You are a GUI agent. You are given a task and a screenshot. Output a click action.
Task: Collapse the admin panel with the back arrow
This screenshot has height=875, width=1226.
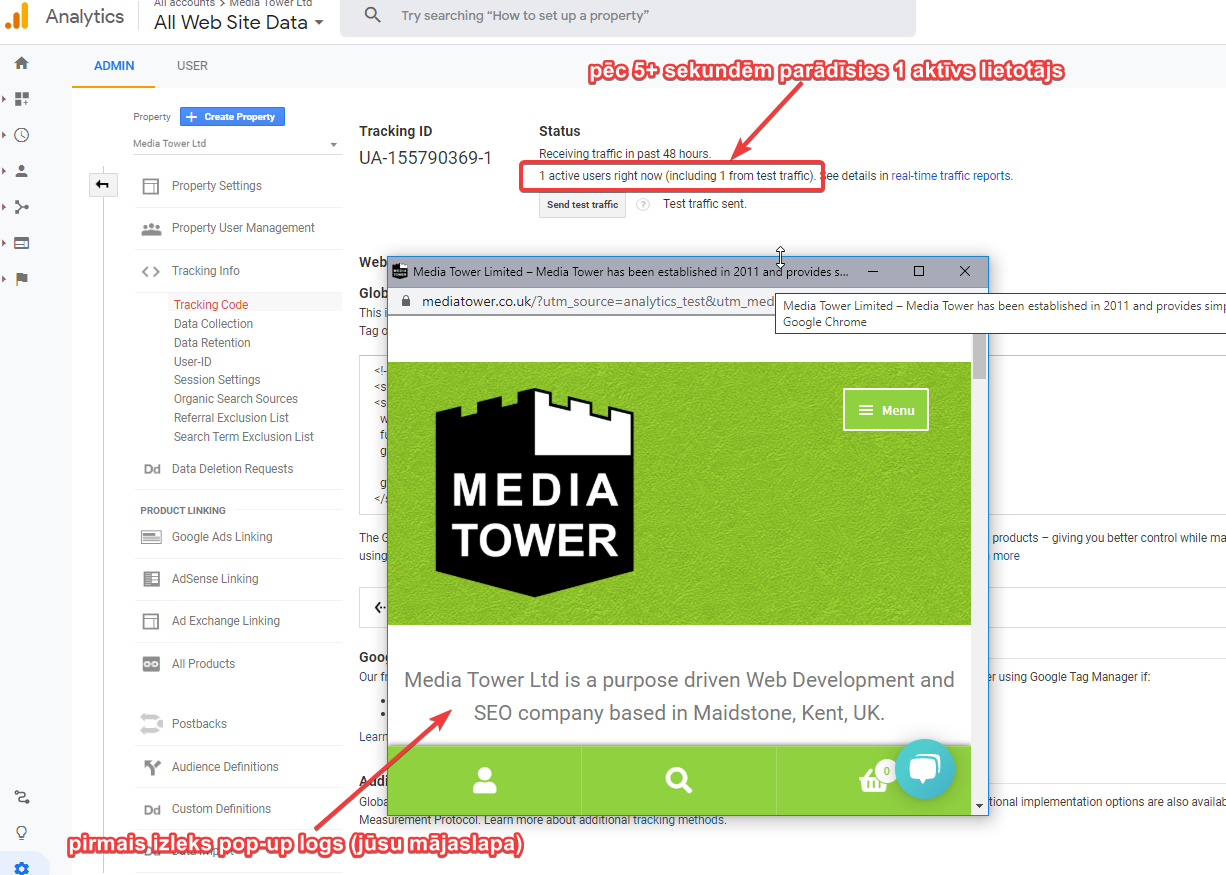click(x=103, y=184)
